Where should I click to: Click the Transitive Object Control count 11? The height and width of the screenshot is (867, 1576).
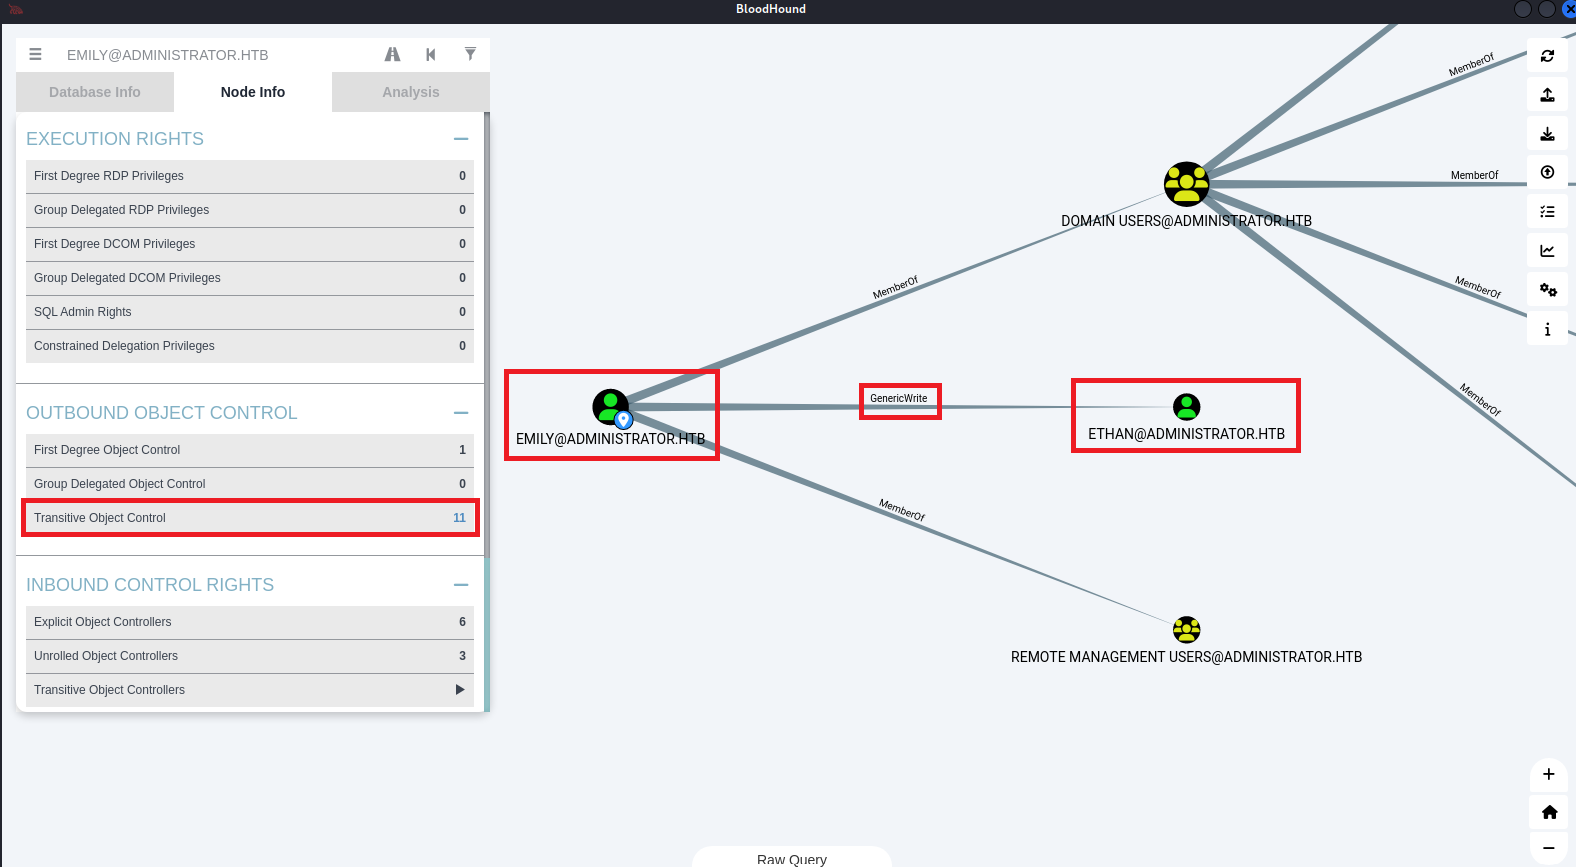tap(459, 518)
